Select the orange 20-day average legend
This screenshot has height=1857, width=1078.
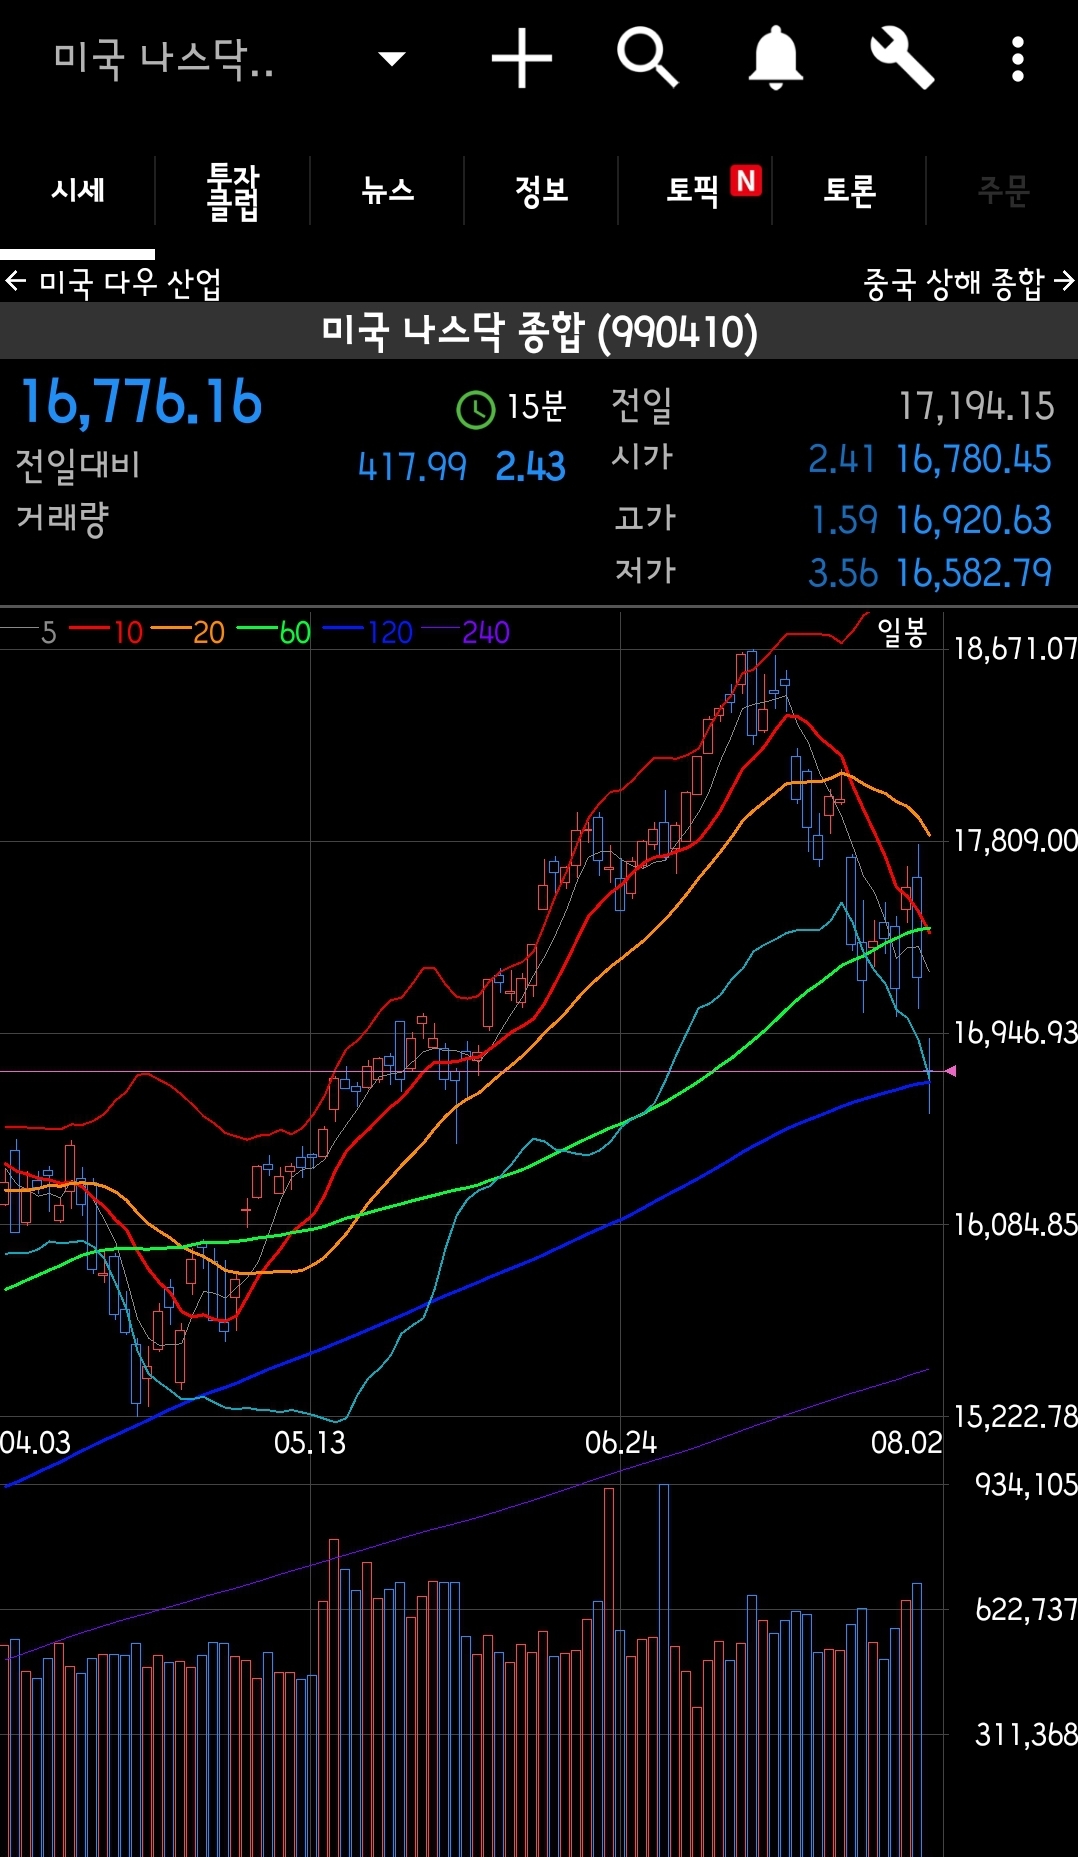point(188,632)
